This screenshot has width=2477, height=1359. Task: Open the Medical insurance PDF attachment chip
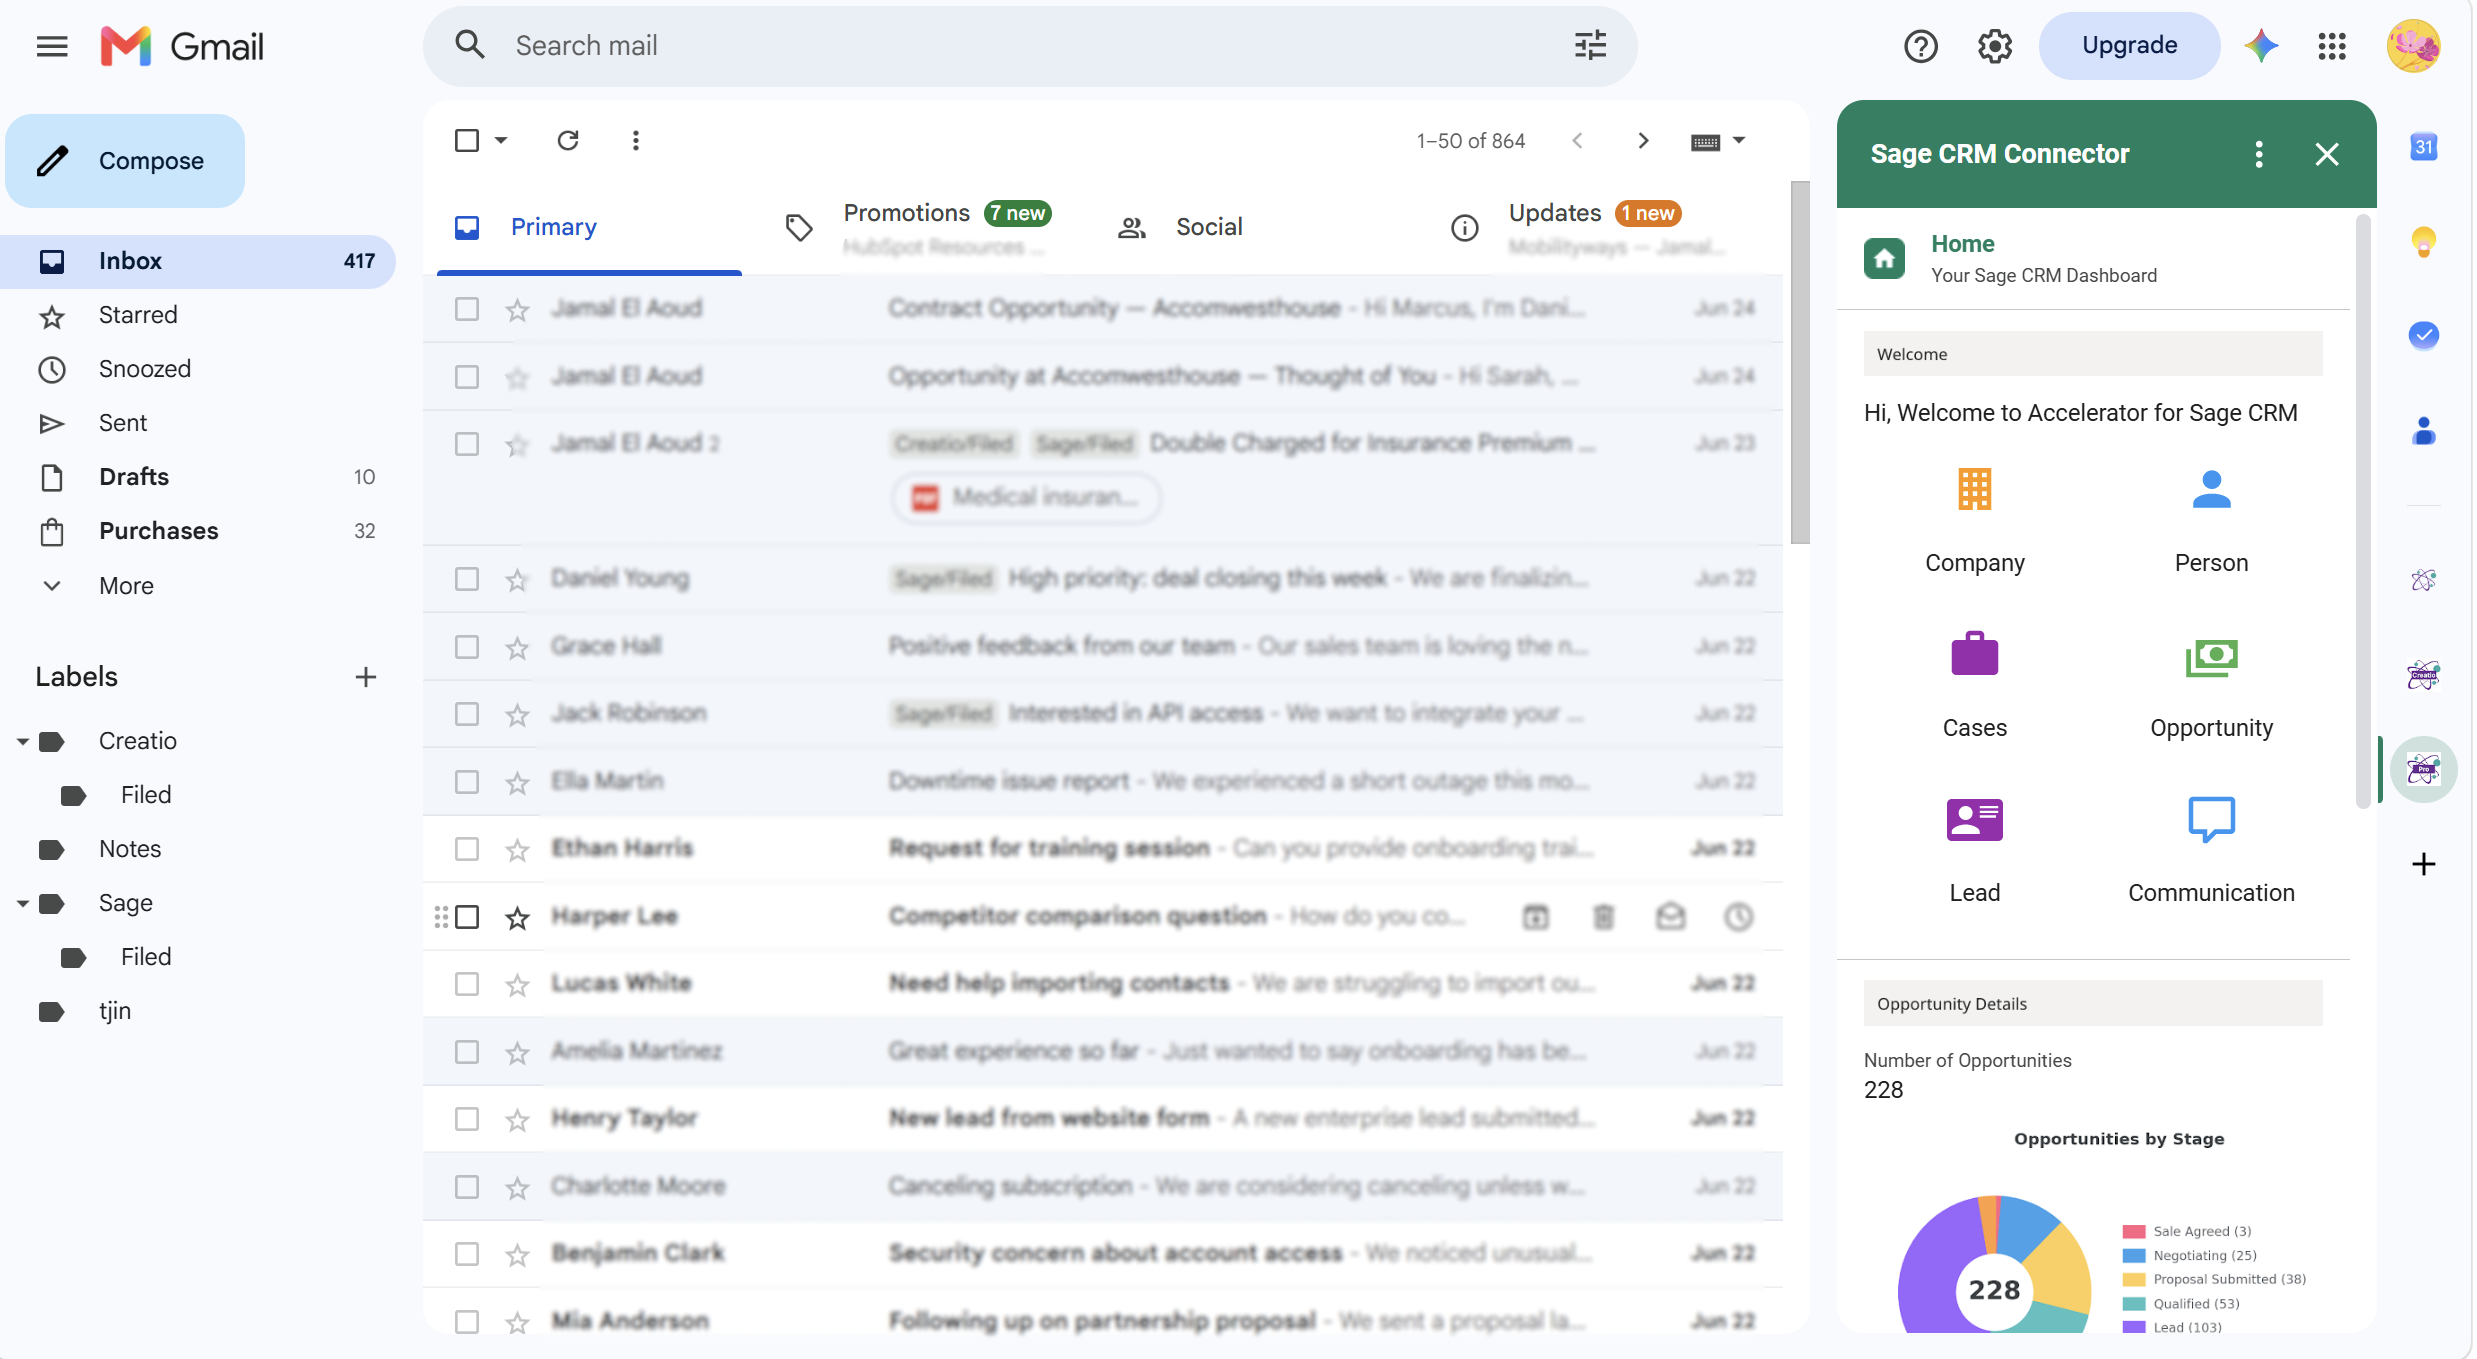[1025, 497]
